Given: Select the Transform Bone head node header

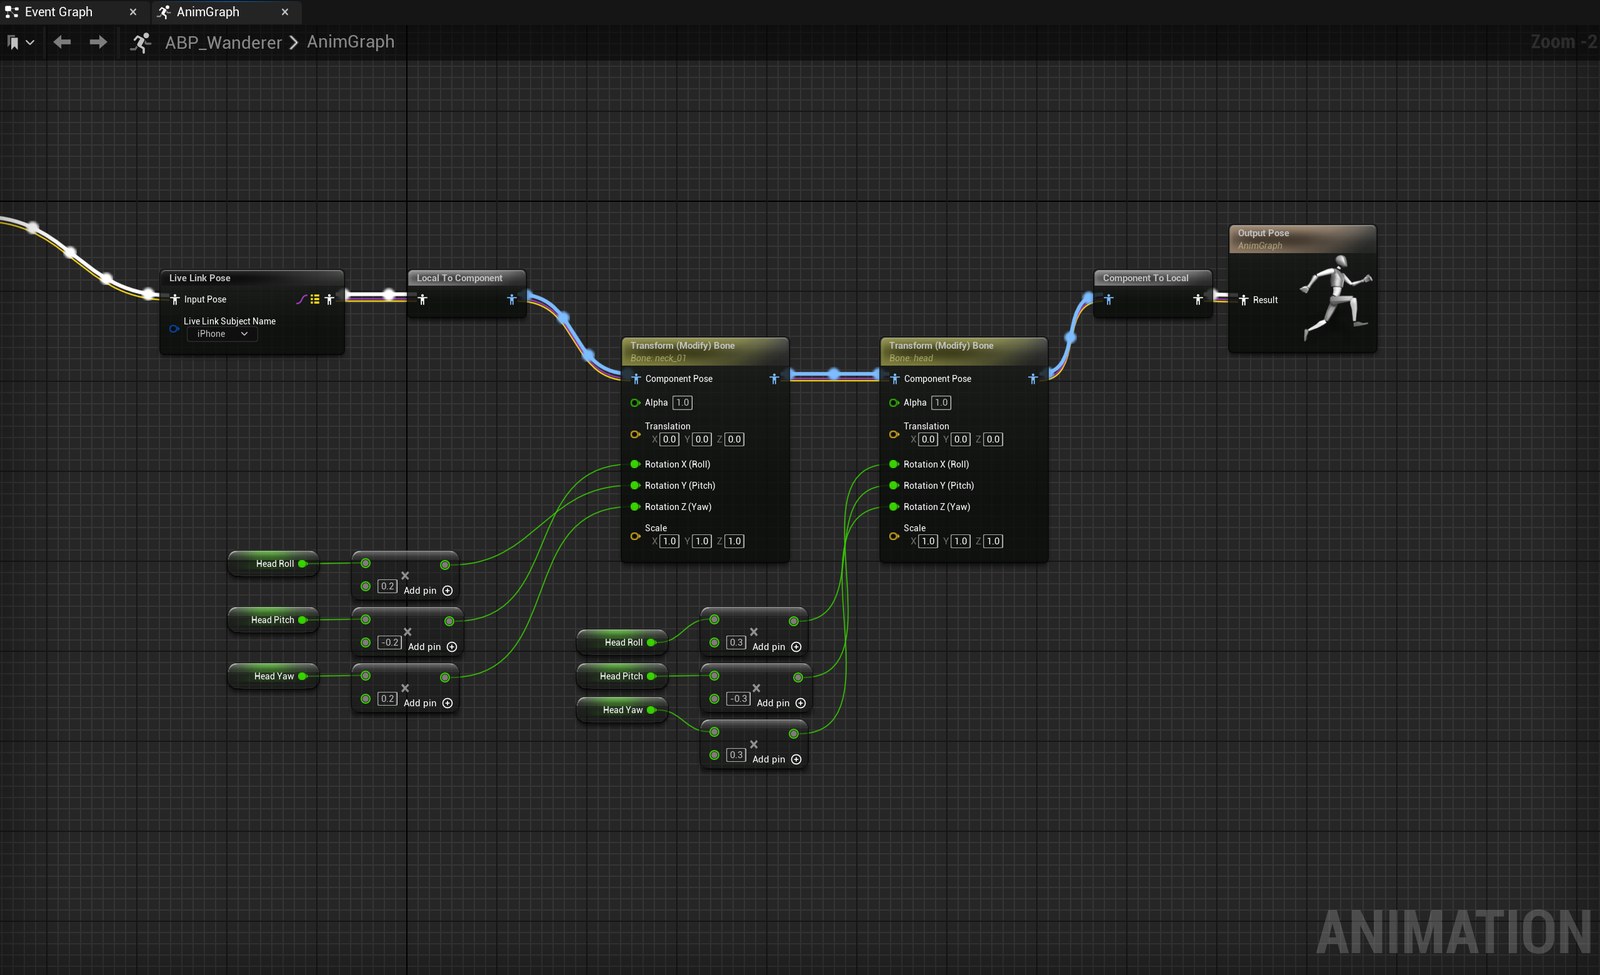Looking at the screenshot, I should [964, 351].
